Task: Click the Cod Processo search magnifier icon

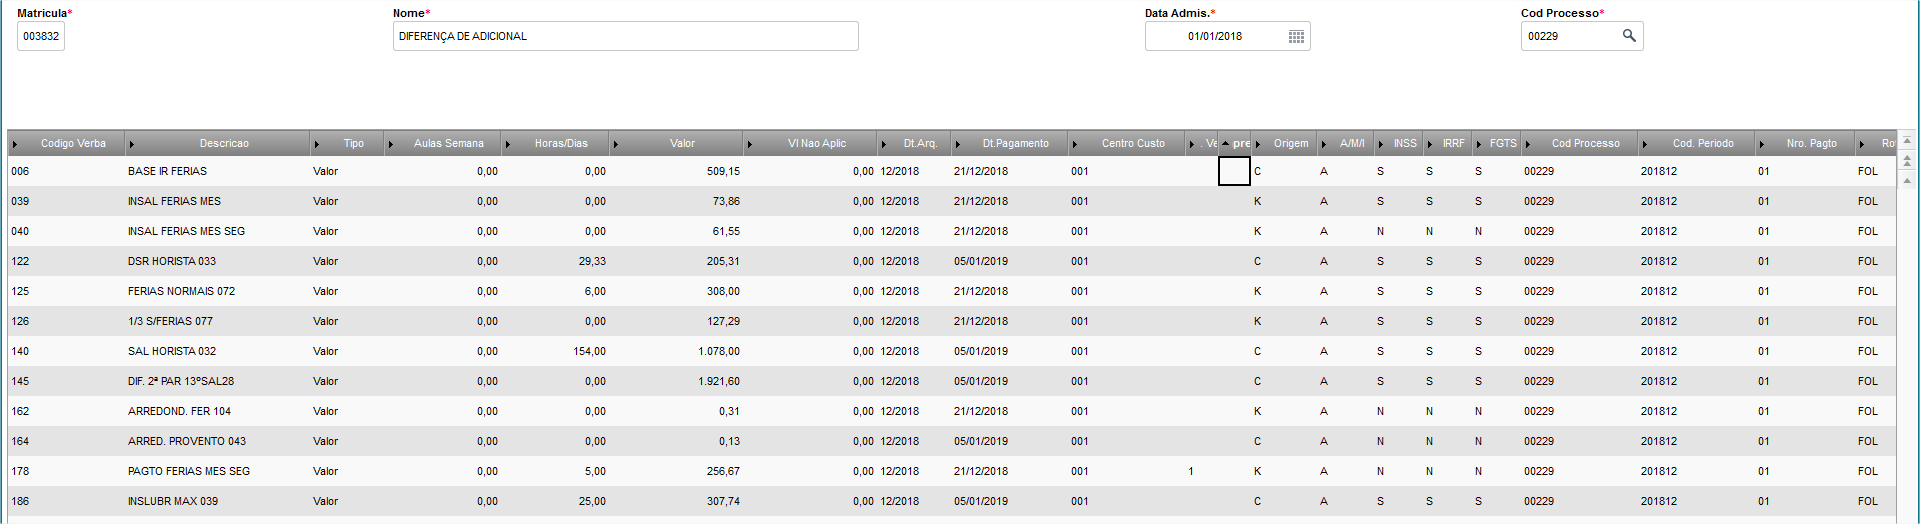Action: 1629,36
